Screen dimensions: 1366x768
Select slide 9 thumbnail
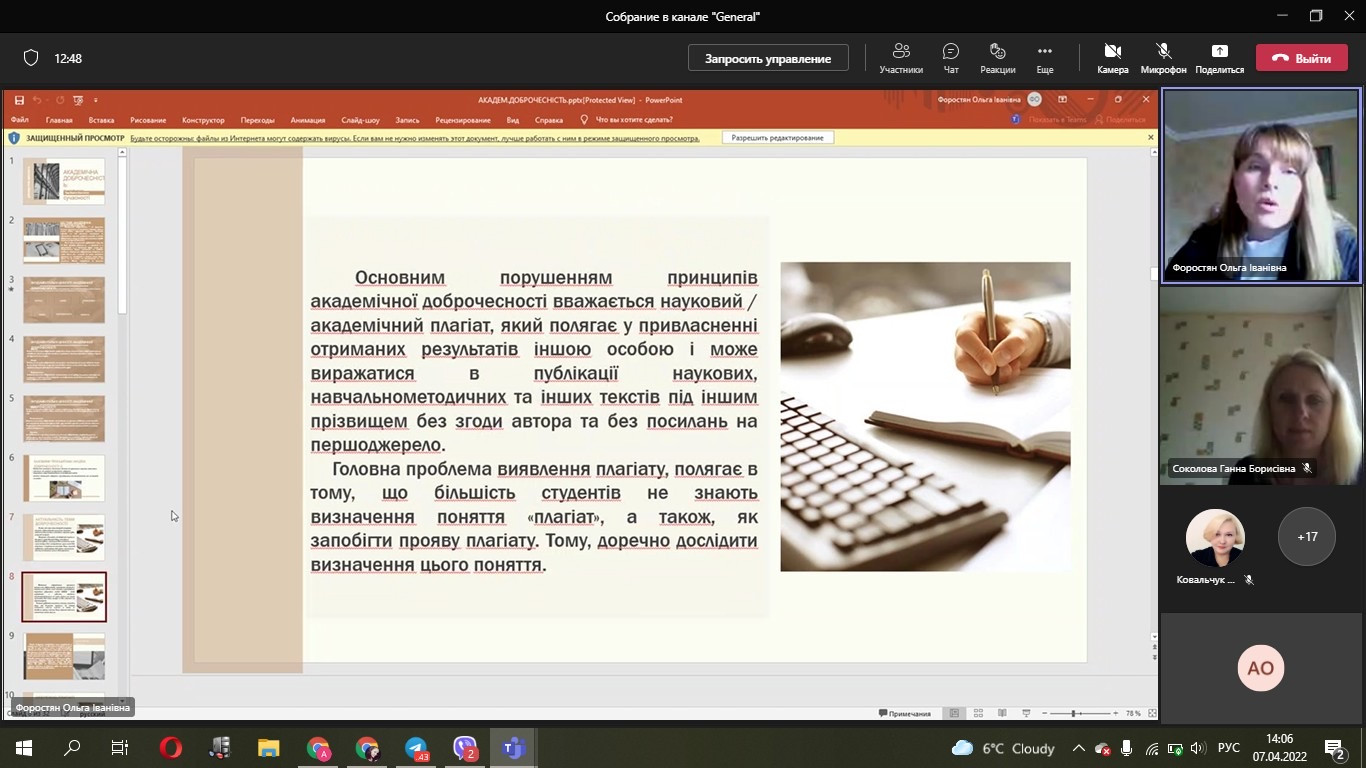64,656
